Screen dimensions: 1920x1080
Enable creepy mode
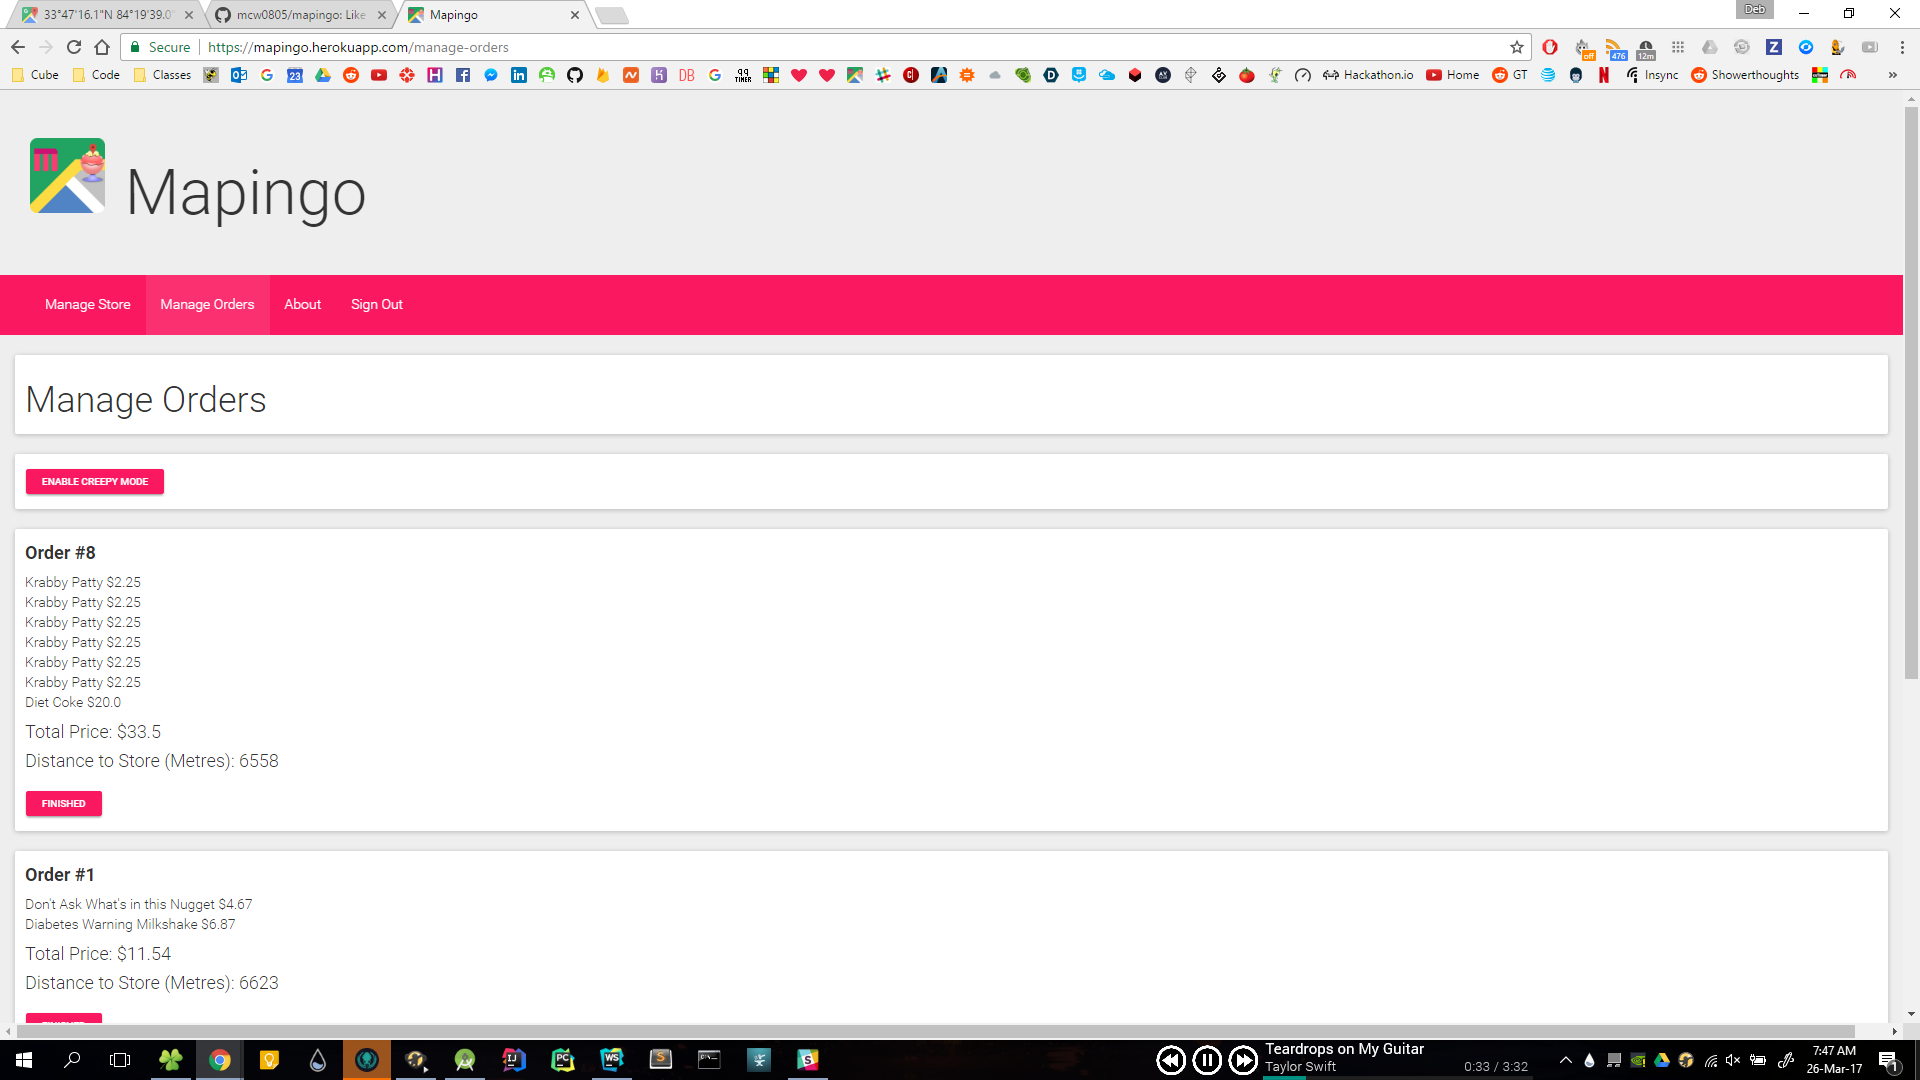[95, 481]
